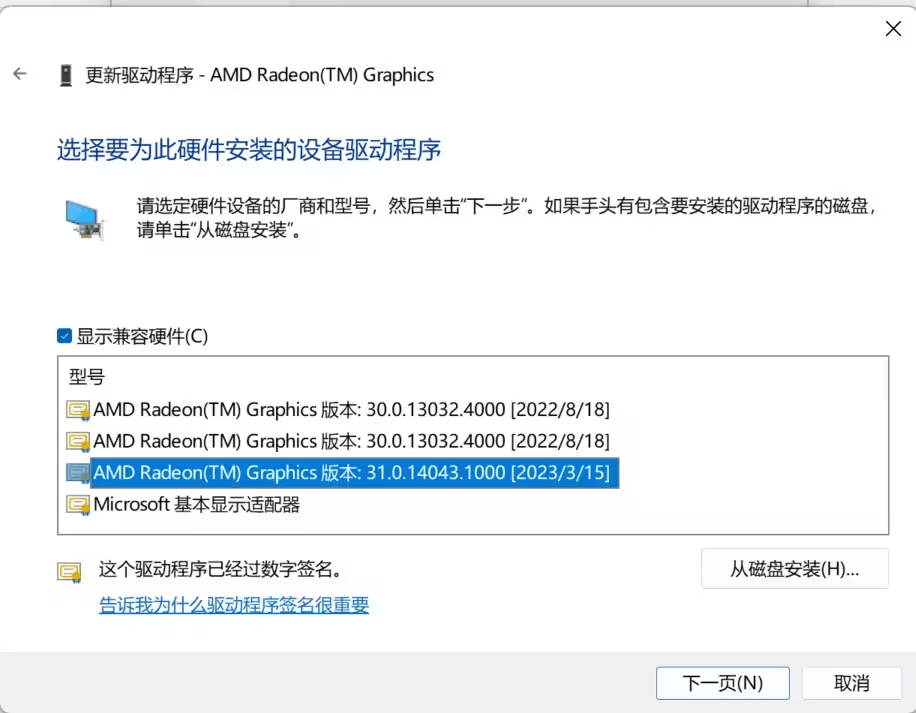The image size is (916, 713).
Task: Select the Microsoft 基本显示适配器 entry
Action: (x=197, y=504)
